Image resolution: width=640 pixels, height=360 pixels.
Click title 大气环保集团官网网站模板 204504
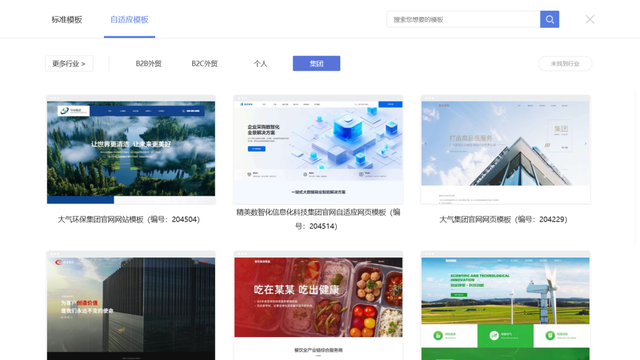coord(129,219)
